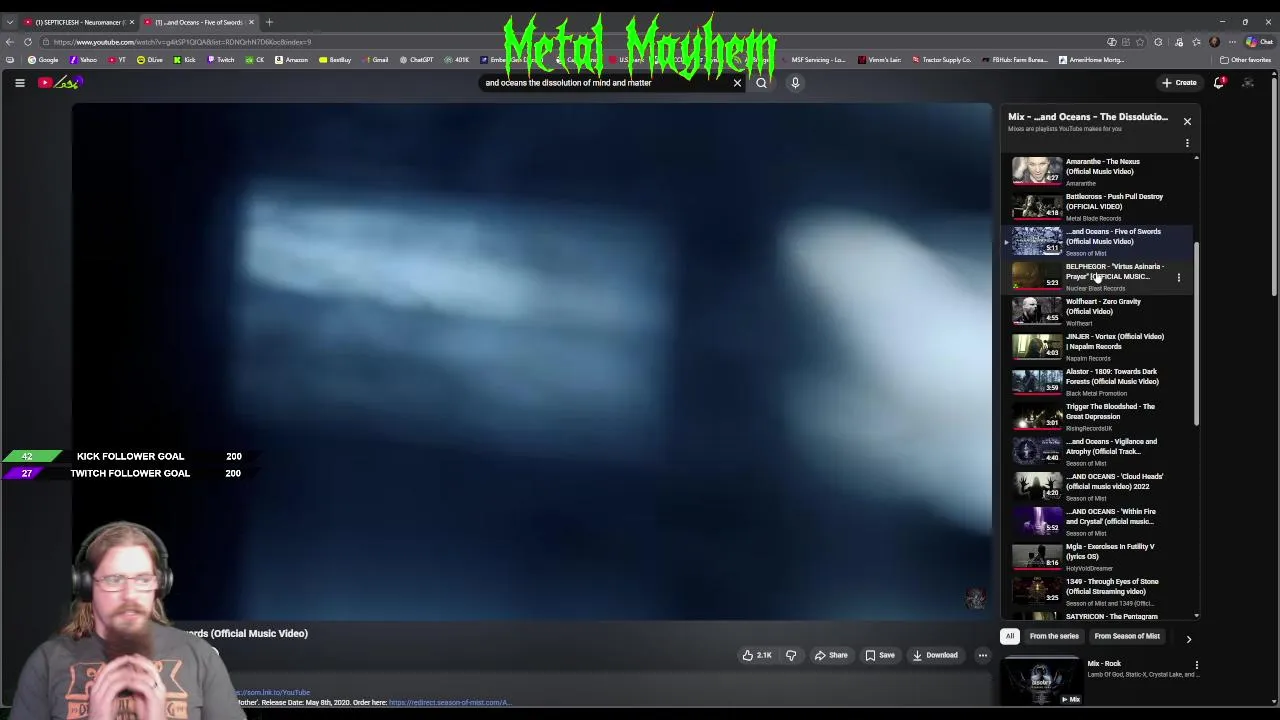The width and height of the screenshot is (1280, 720).
Task: Close the Mix playlist panel
Action: (x=1187, y=121)
